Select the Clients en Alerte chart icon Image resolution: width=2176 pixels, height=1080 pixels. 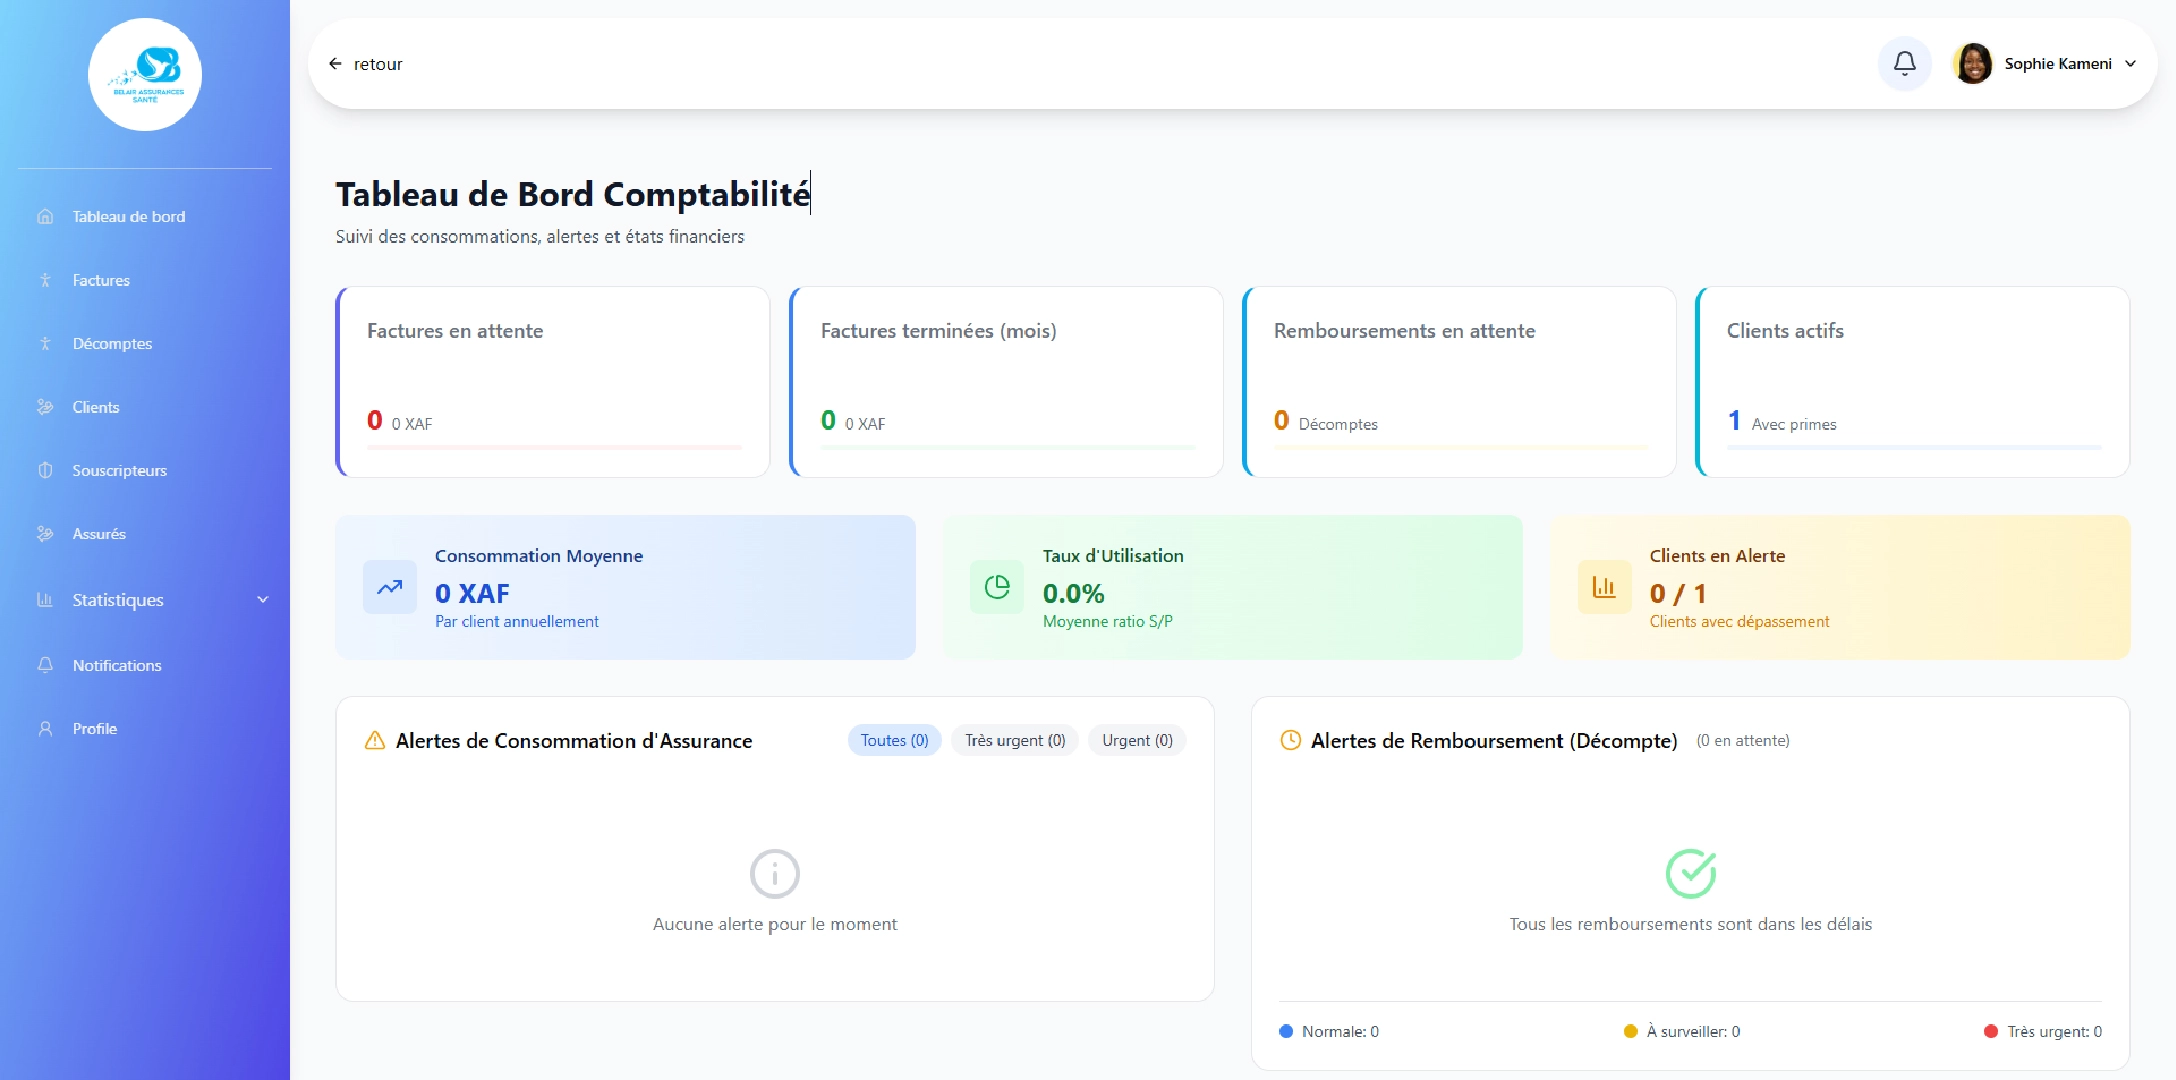pyautogui.click(x=1603, y=587)
